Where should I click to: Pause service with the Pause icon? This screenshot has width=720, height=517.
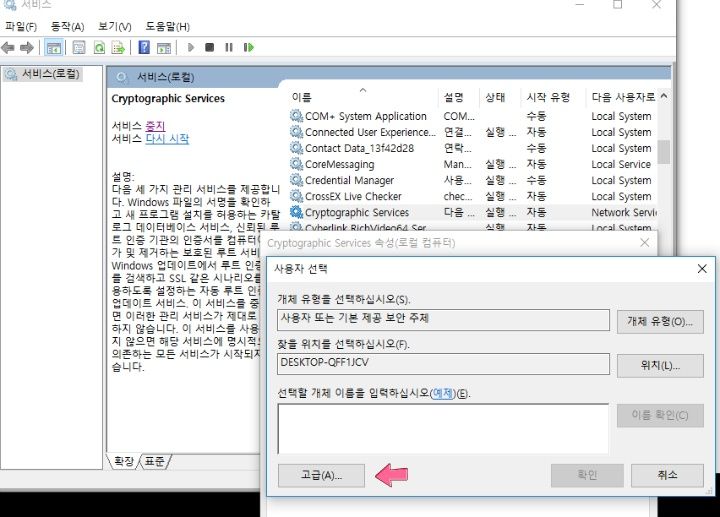(229, 47)
